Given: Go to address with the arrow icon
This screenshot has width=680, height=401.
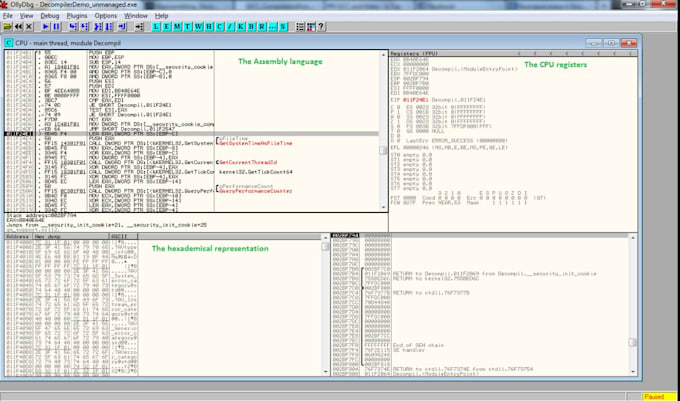Looking at the screenshot, I should point(139,27).
